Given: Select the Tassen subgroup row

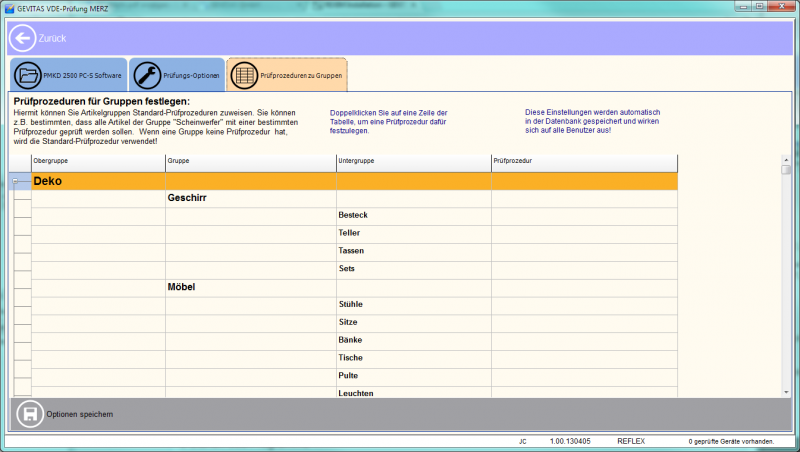Looking at the screenshot, I should pyautogui.click(x=354, y=252).
